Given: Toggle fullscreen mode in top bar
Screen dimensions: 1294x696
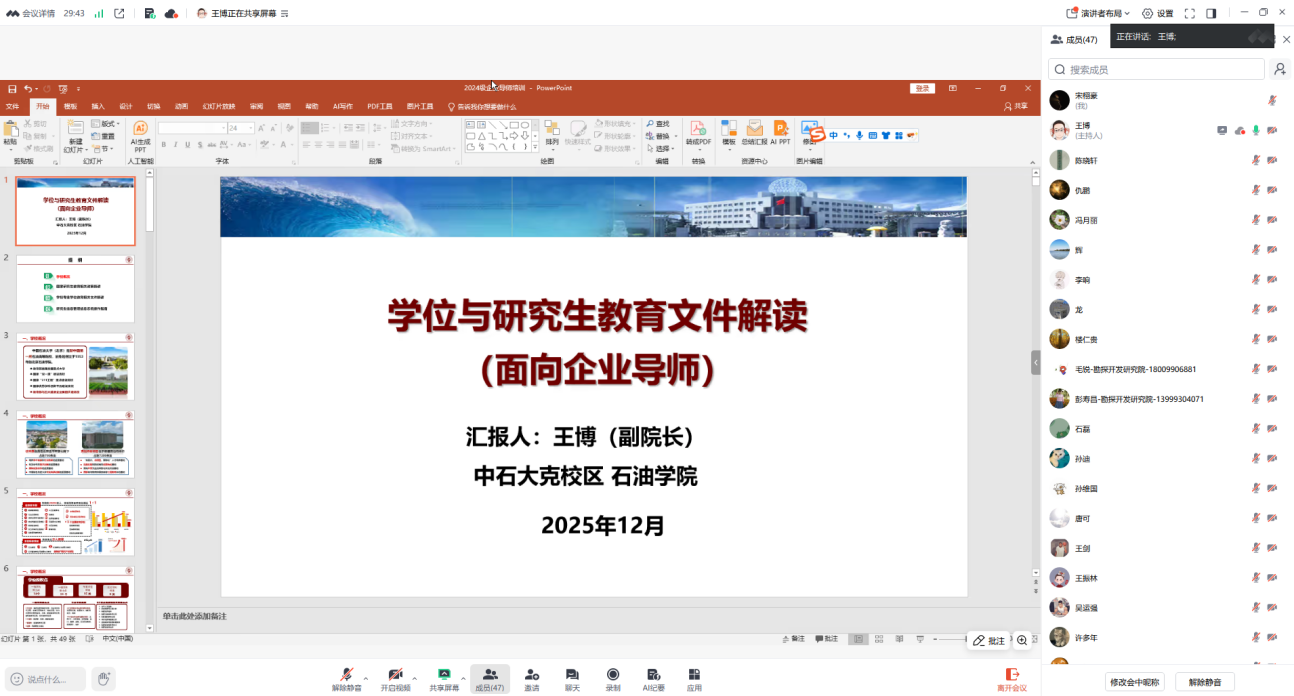Looking at the screenshot, I should tap(1190, 13).
